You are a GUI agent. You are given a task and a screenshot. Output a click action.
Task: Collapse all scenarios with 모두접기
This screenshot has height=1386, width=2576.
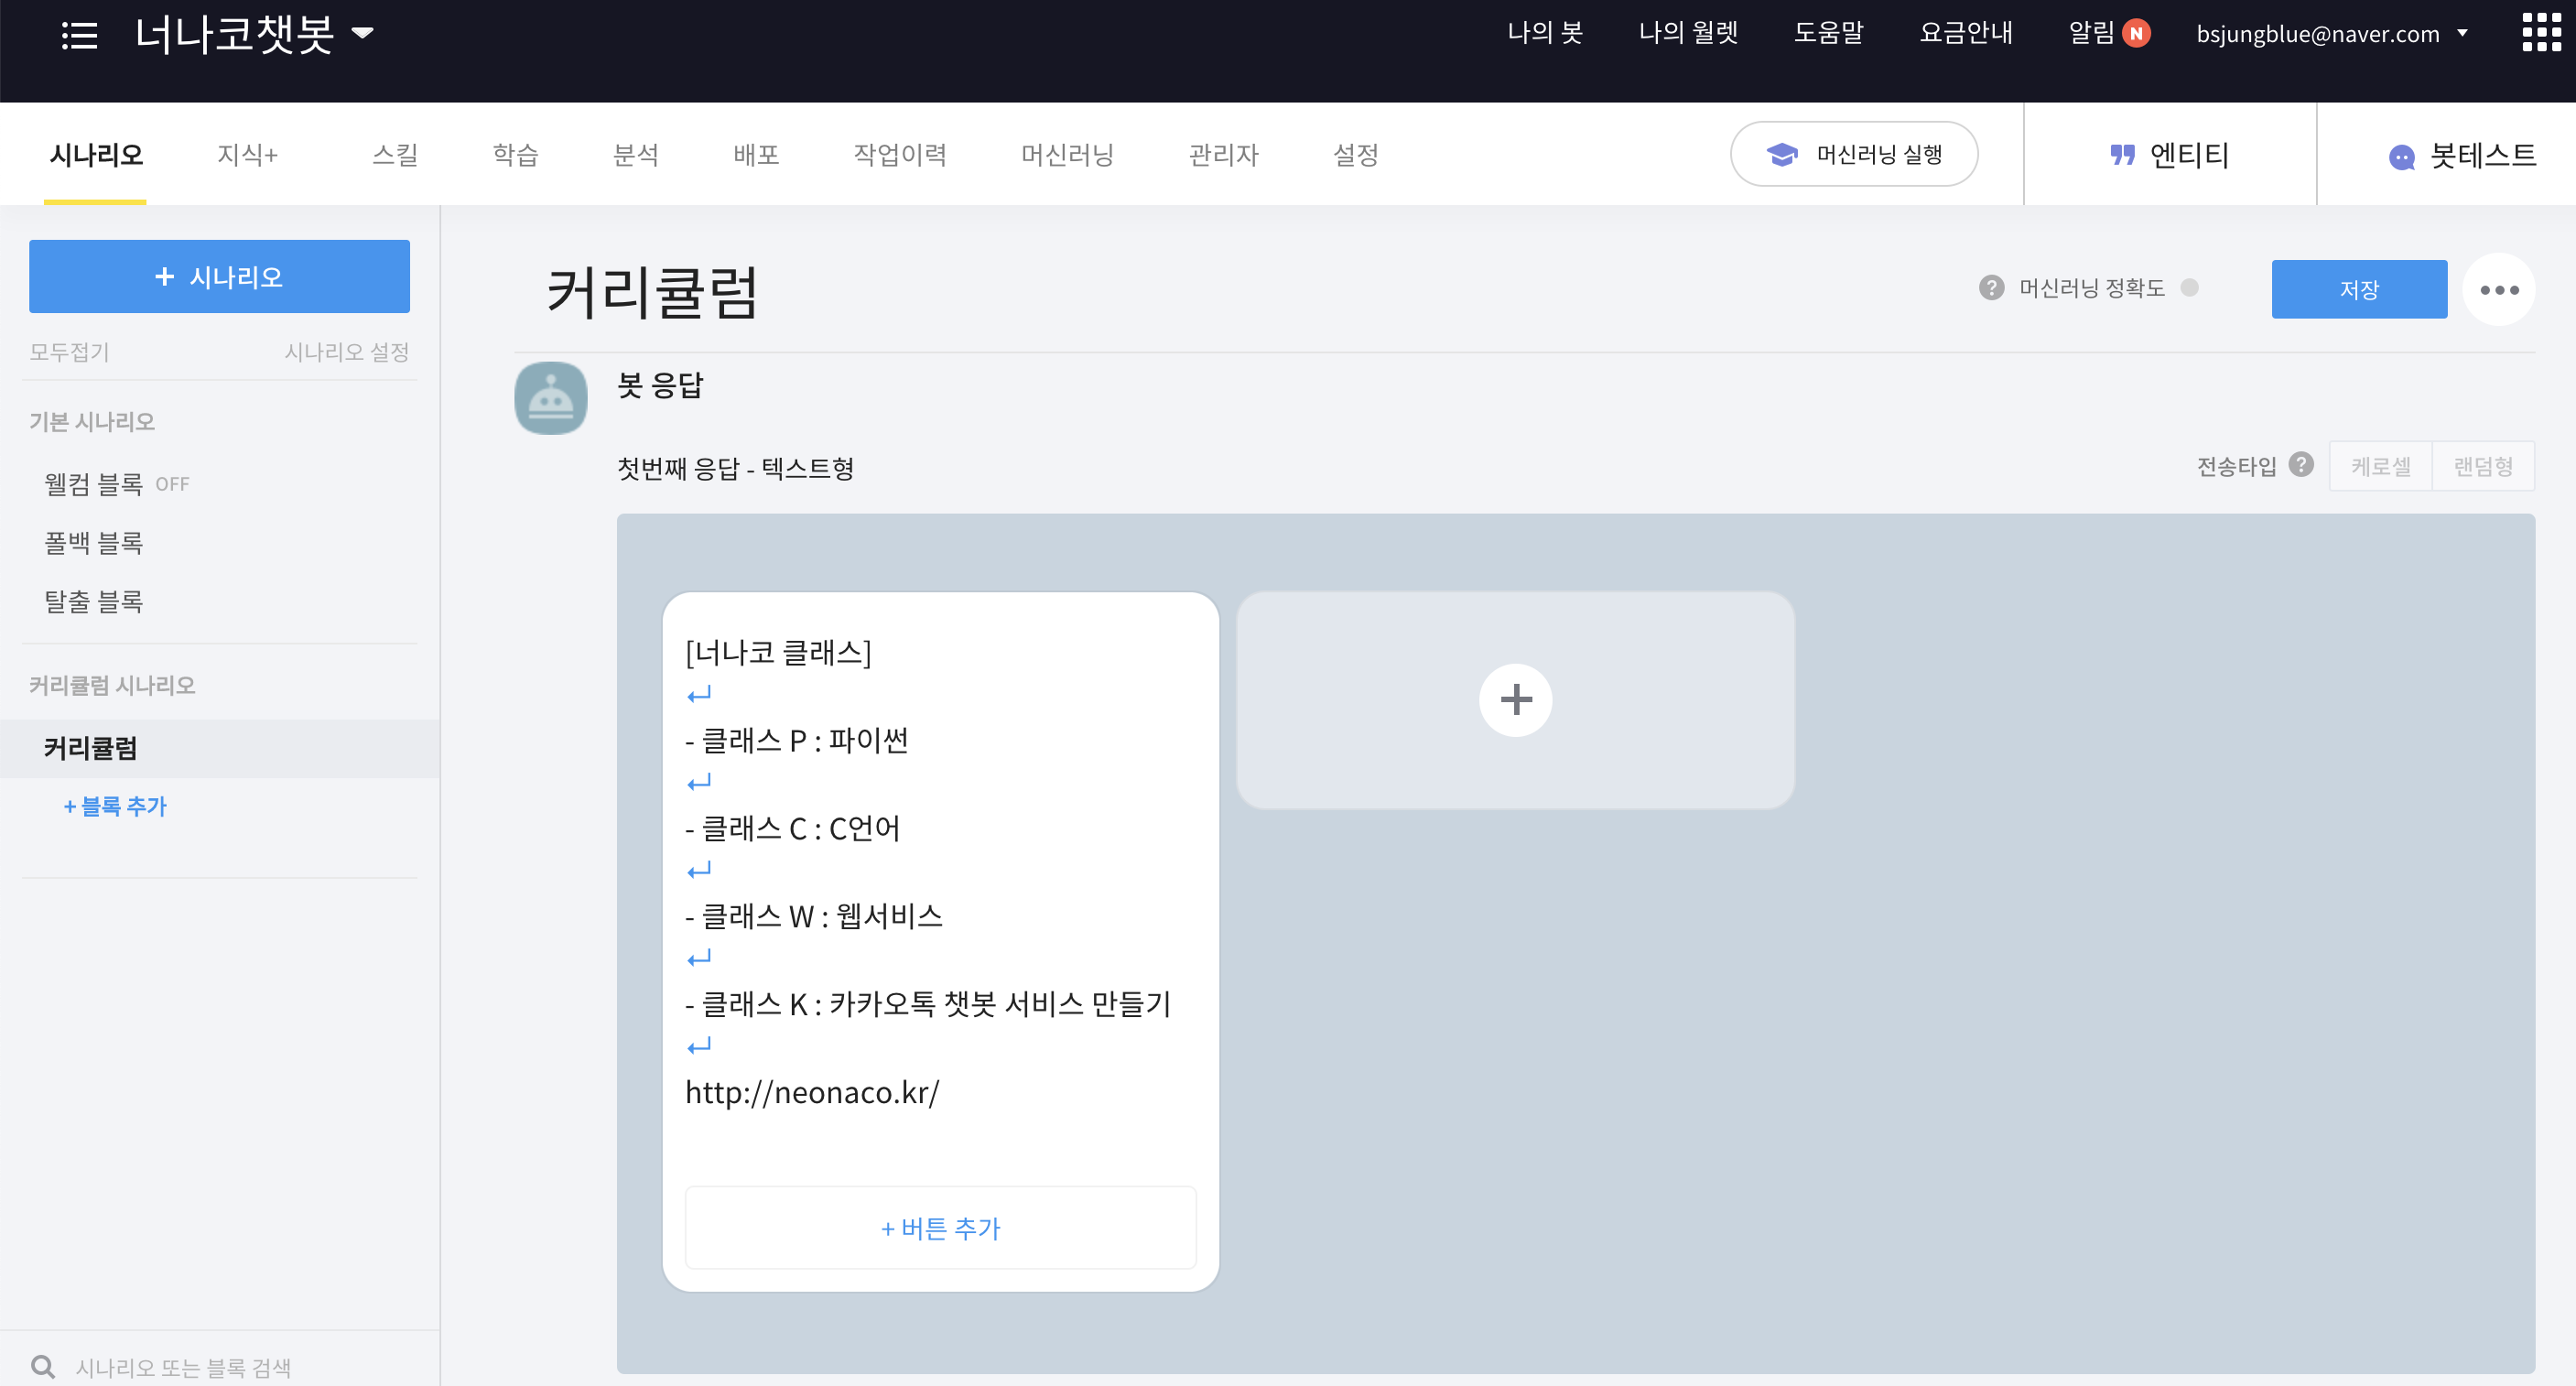(x=69, y=352)
